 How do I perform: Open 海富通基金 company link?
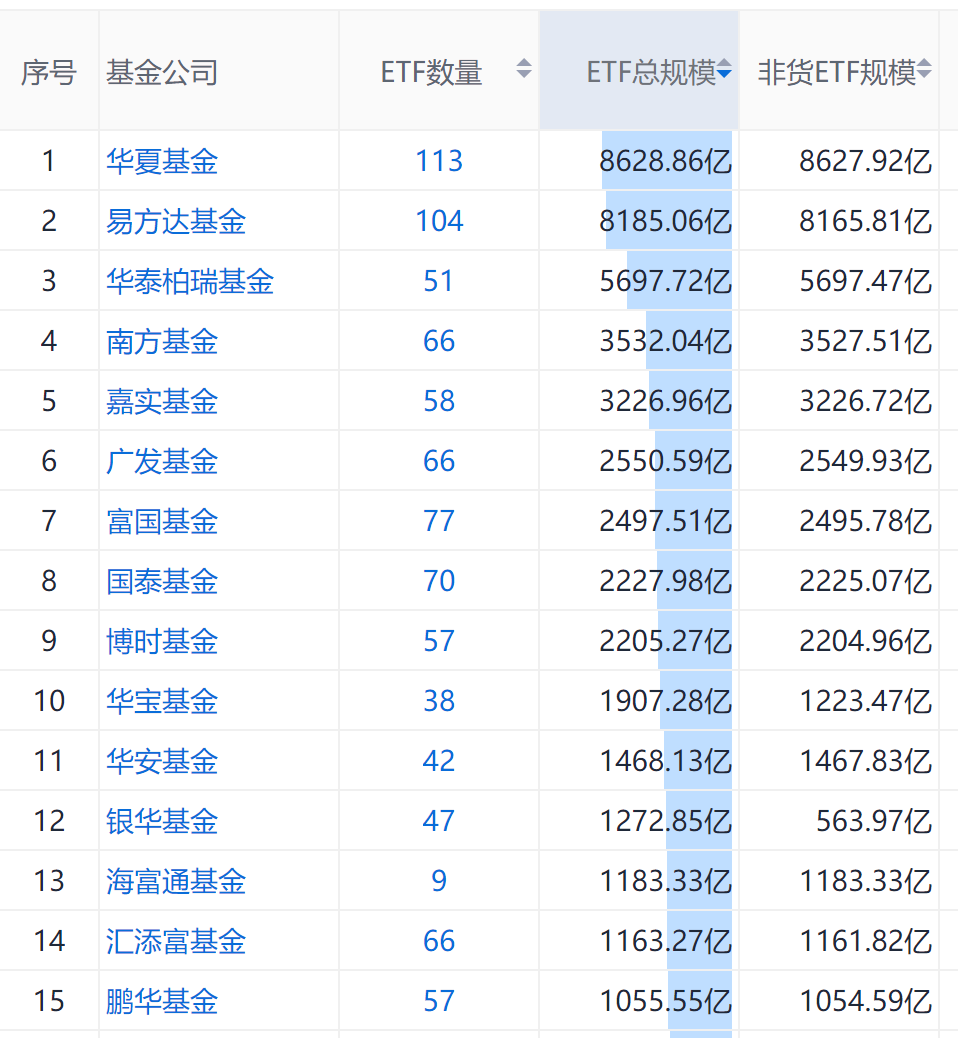(176, 881)
